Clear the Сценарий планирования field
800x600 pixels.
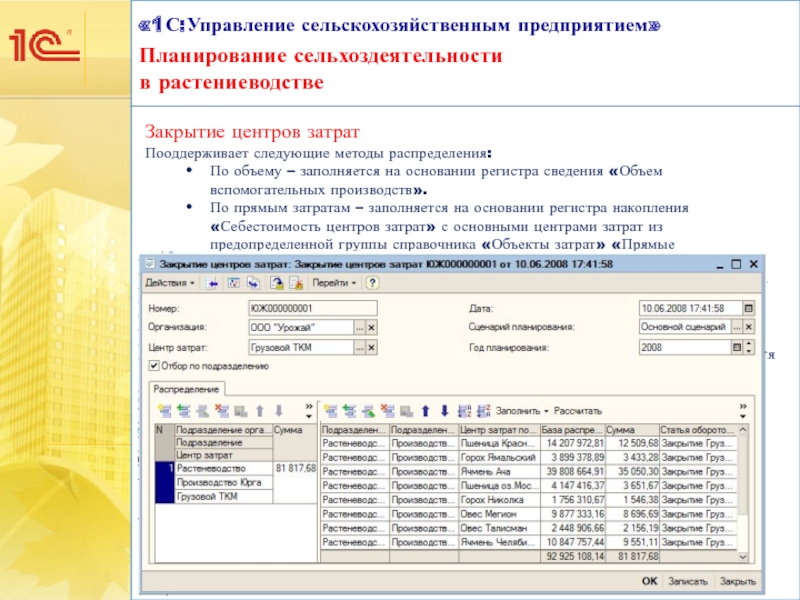[x=748, y=327]
